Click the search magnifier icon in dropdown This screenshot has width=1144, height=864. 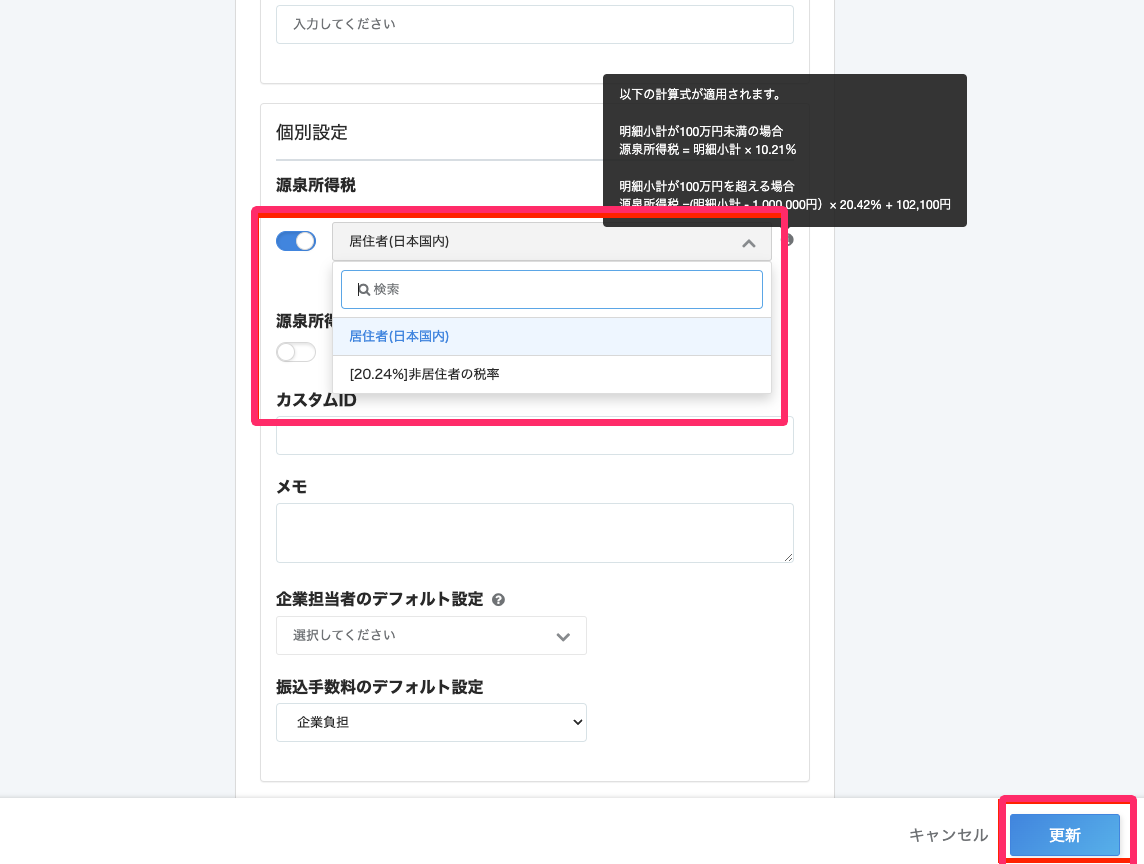pyautogui.click(x=363, y=290)
